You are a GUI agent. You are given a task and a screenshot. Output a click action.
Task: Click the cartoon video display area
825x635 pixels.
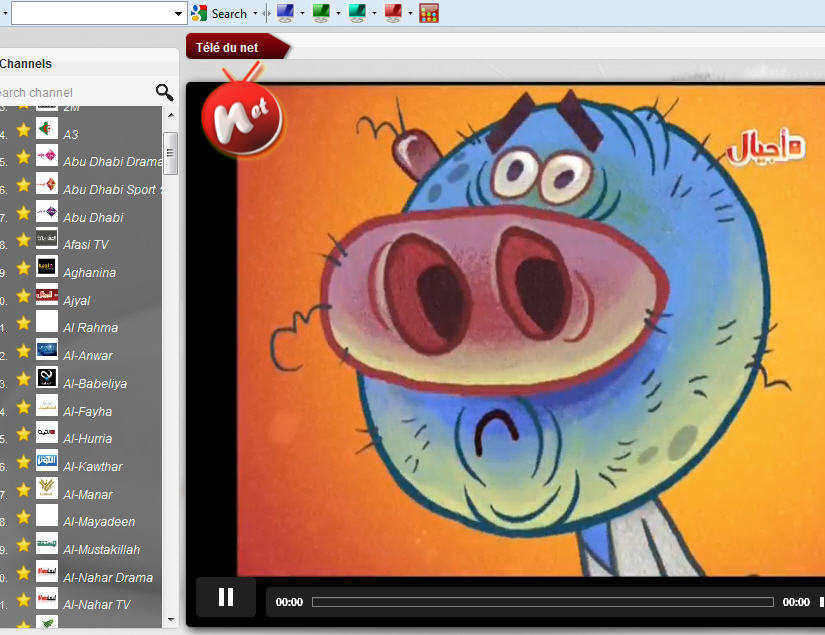click(531, 330)
